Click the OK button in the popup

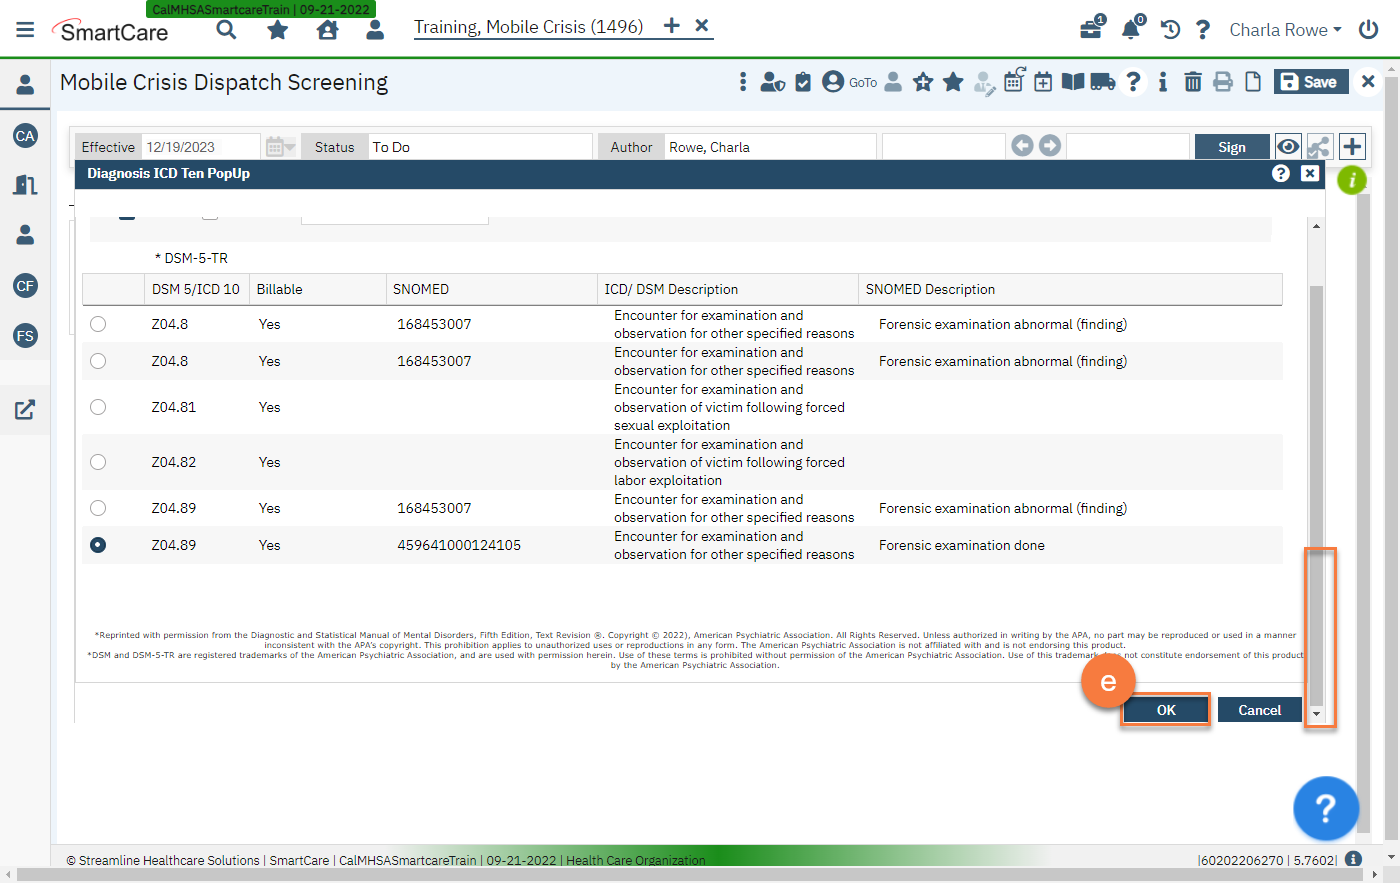click(x=1165, y=709)
